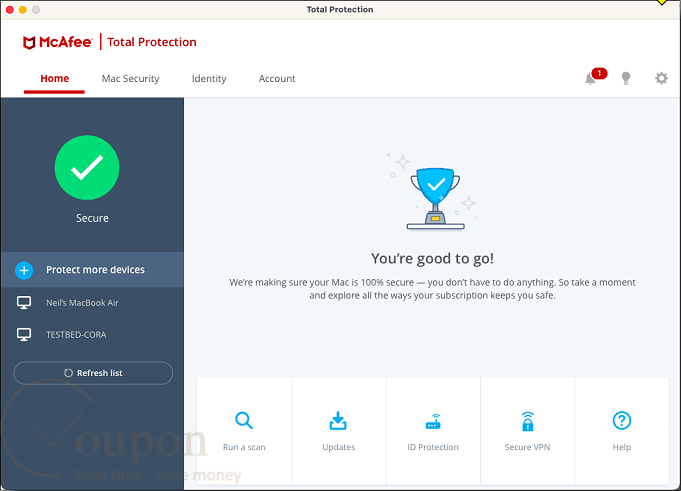
Task: Click the ID Protection label
Action: 433,447
